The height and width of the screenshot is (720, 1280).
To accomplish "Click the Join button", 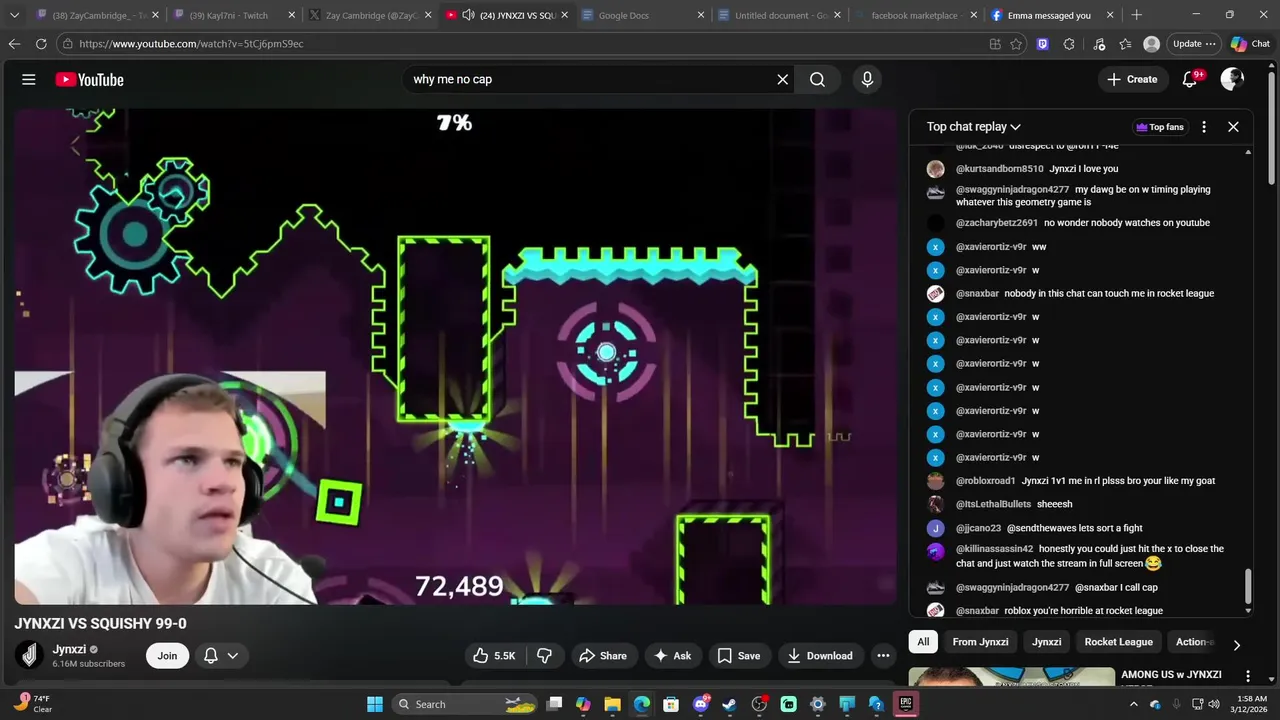I will 167,656.
